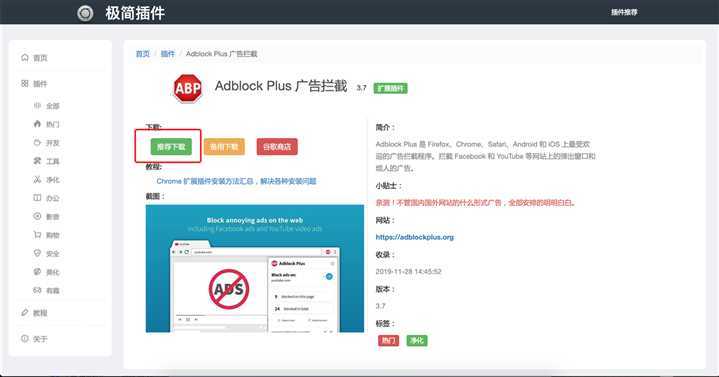719x377 pixels.
Task: Open the 热门 flame icon category
Action: point(38,124)
